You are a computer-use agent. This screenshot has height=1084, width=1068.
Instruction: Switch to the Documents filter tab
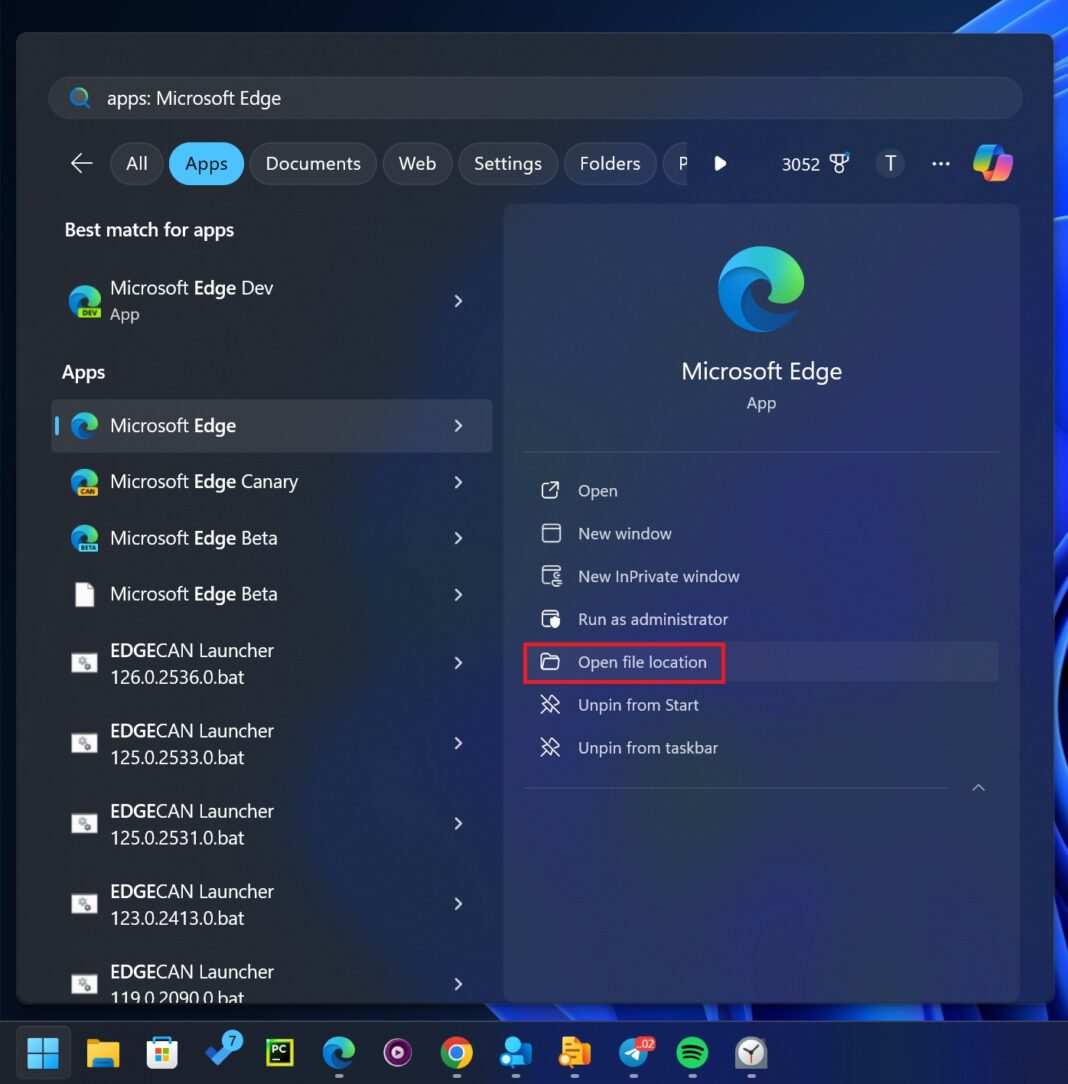313,163
